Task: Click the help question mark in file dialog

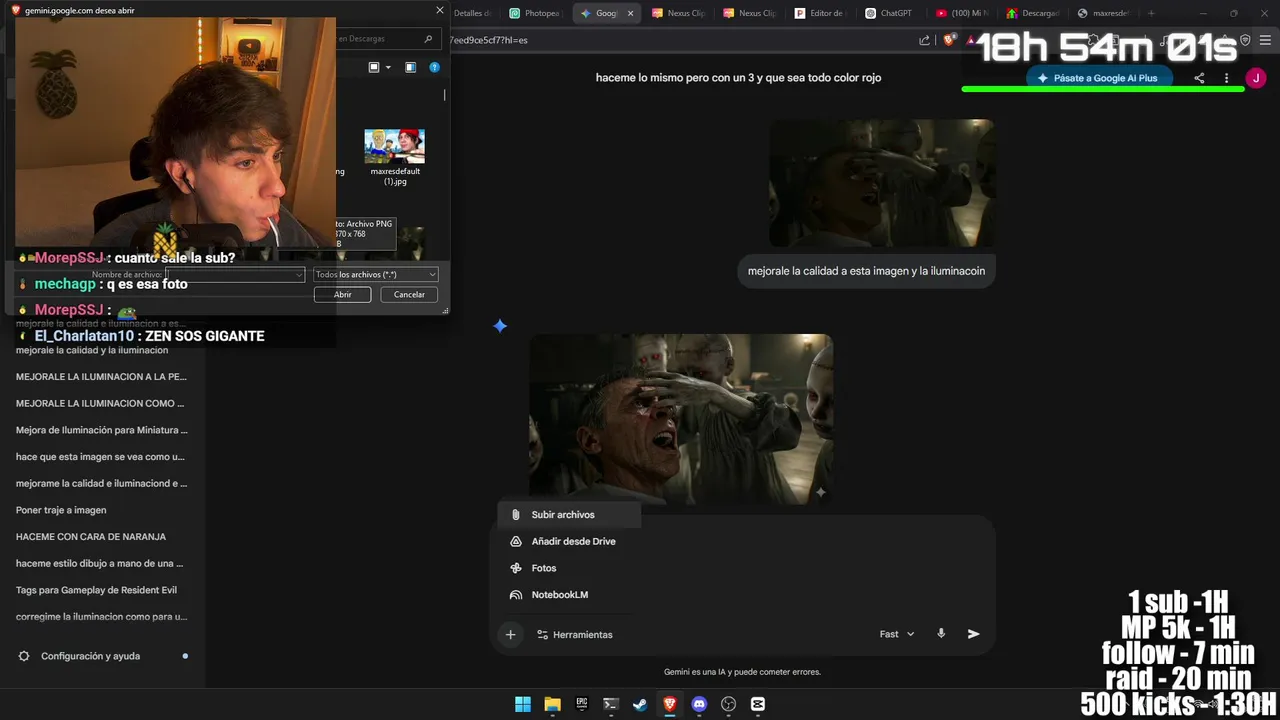Action: 434,67
